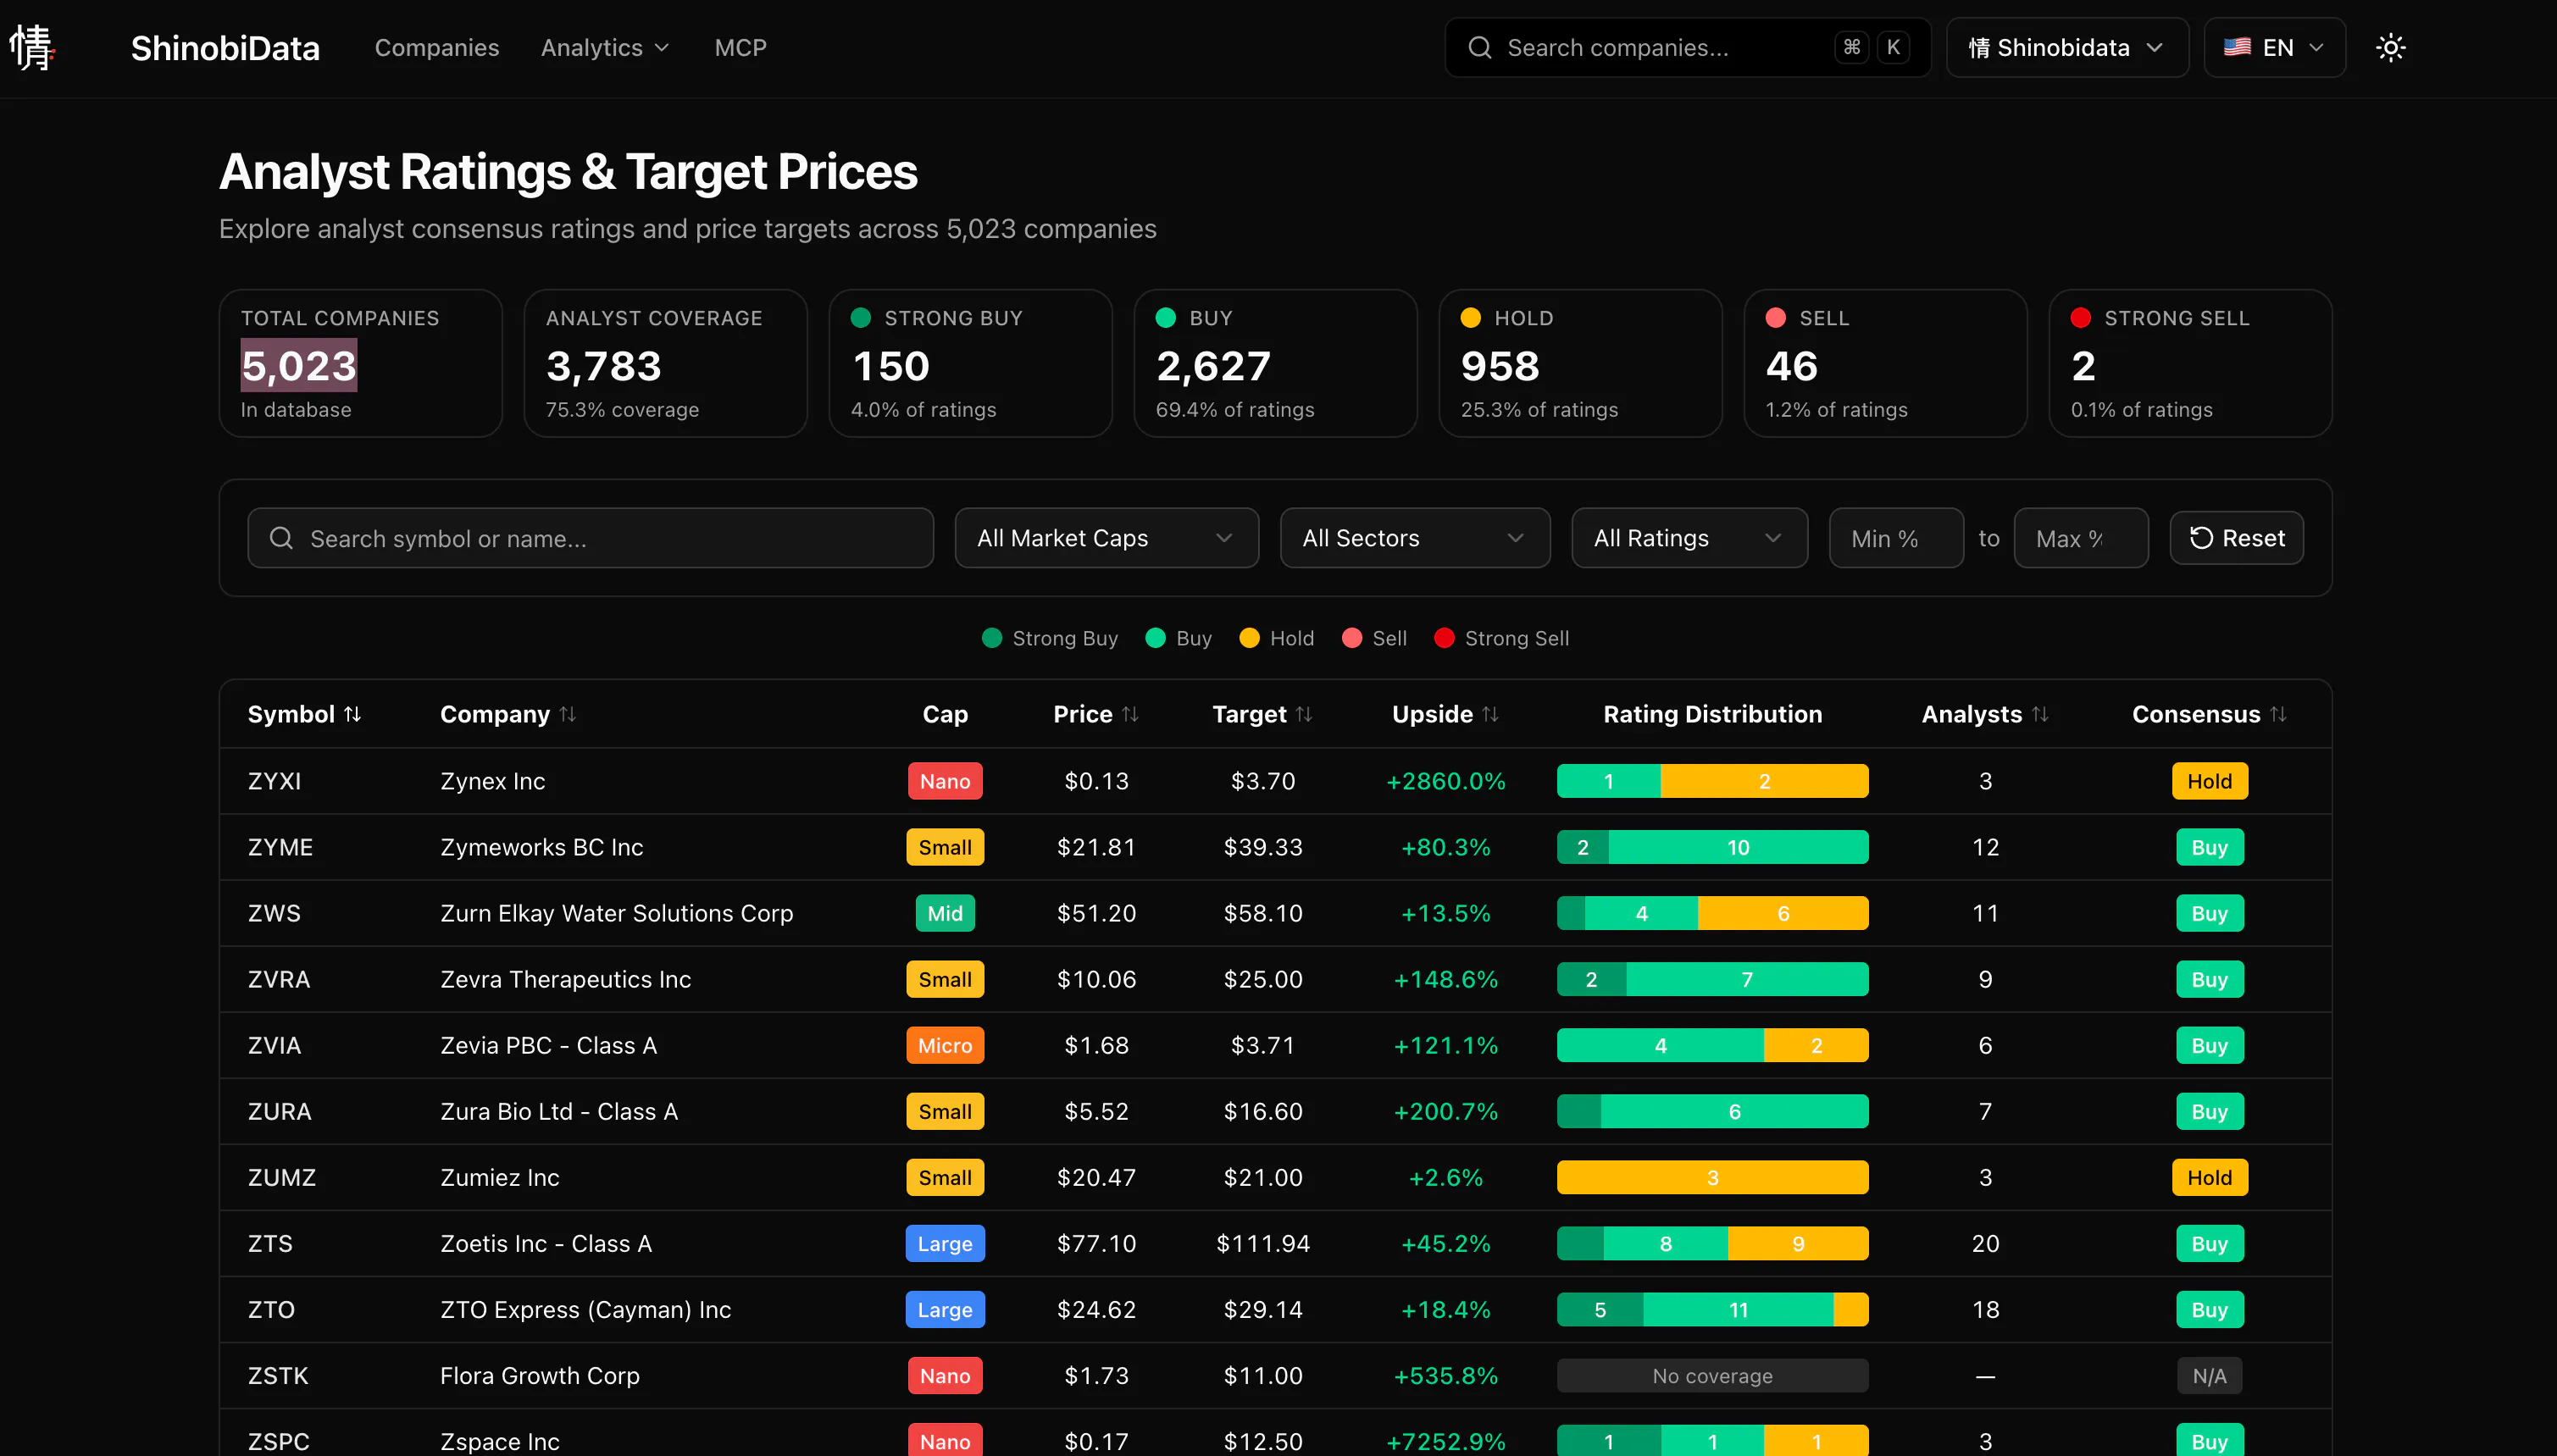This screenshot has width=2557, height=1456.
Task: Open the Shinobidata account dropdown
Action: click(x=2067, y=47)
